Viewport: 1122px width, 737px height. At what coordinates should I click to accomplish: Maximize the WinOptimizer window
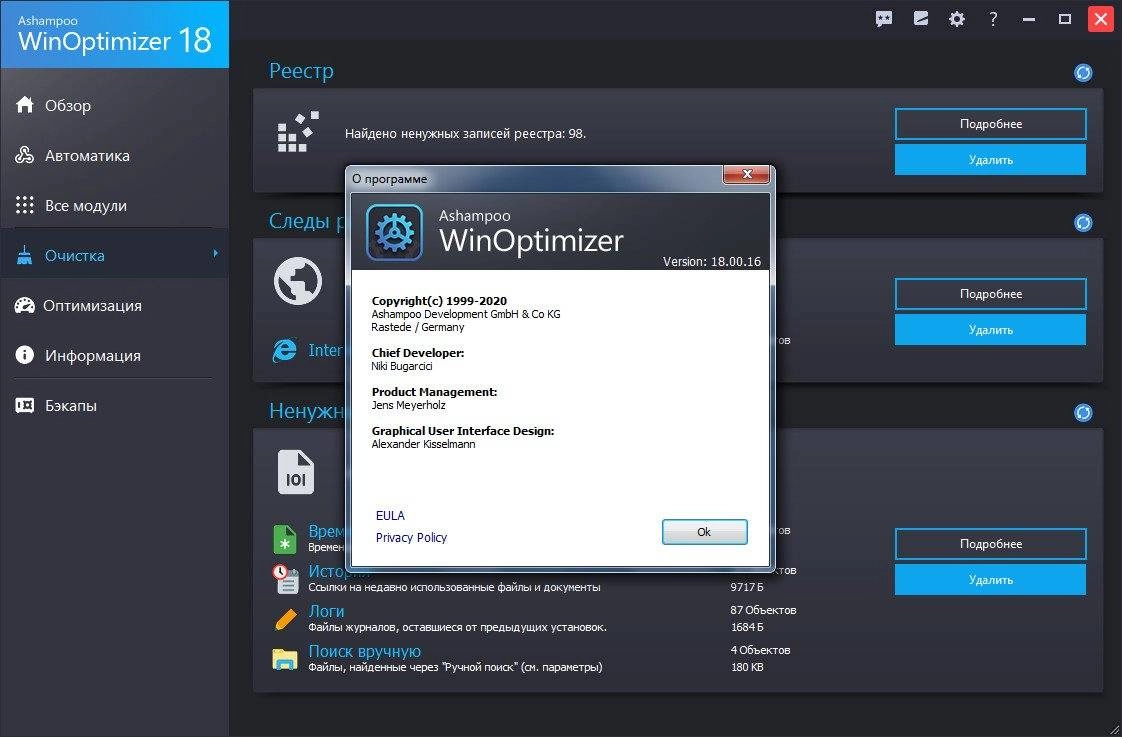(x=1065, y=19)
